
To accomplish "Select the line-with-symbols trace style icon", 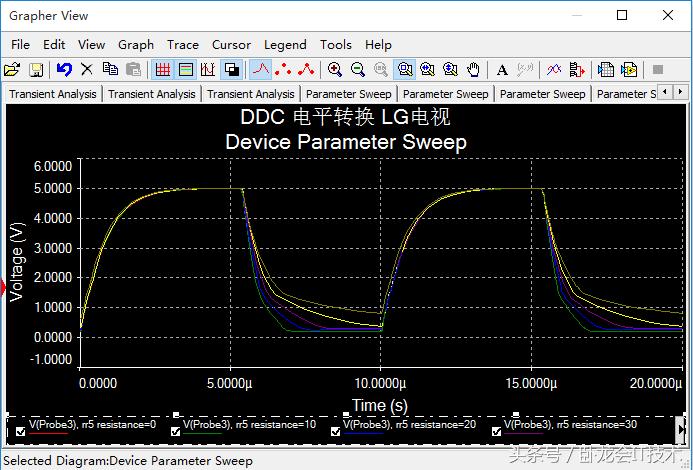I will [306, 69].
